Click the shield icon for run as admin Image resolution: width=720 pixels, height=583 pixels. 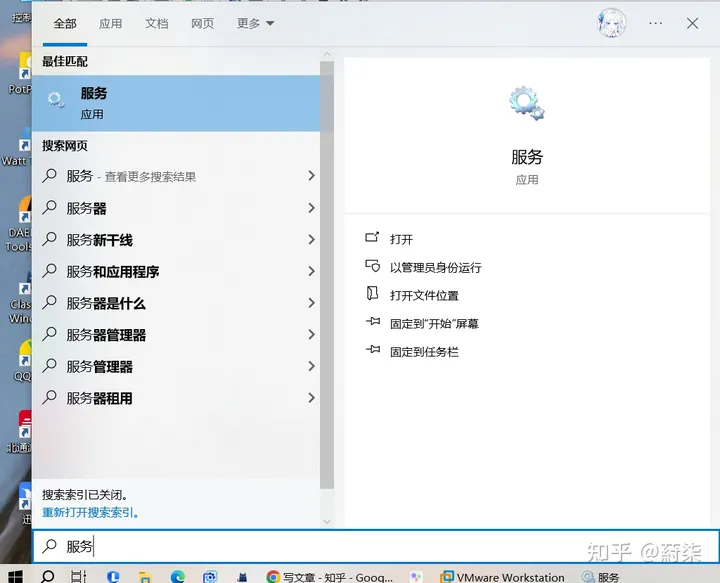tap(372, 266)
